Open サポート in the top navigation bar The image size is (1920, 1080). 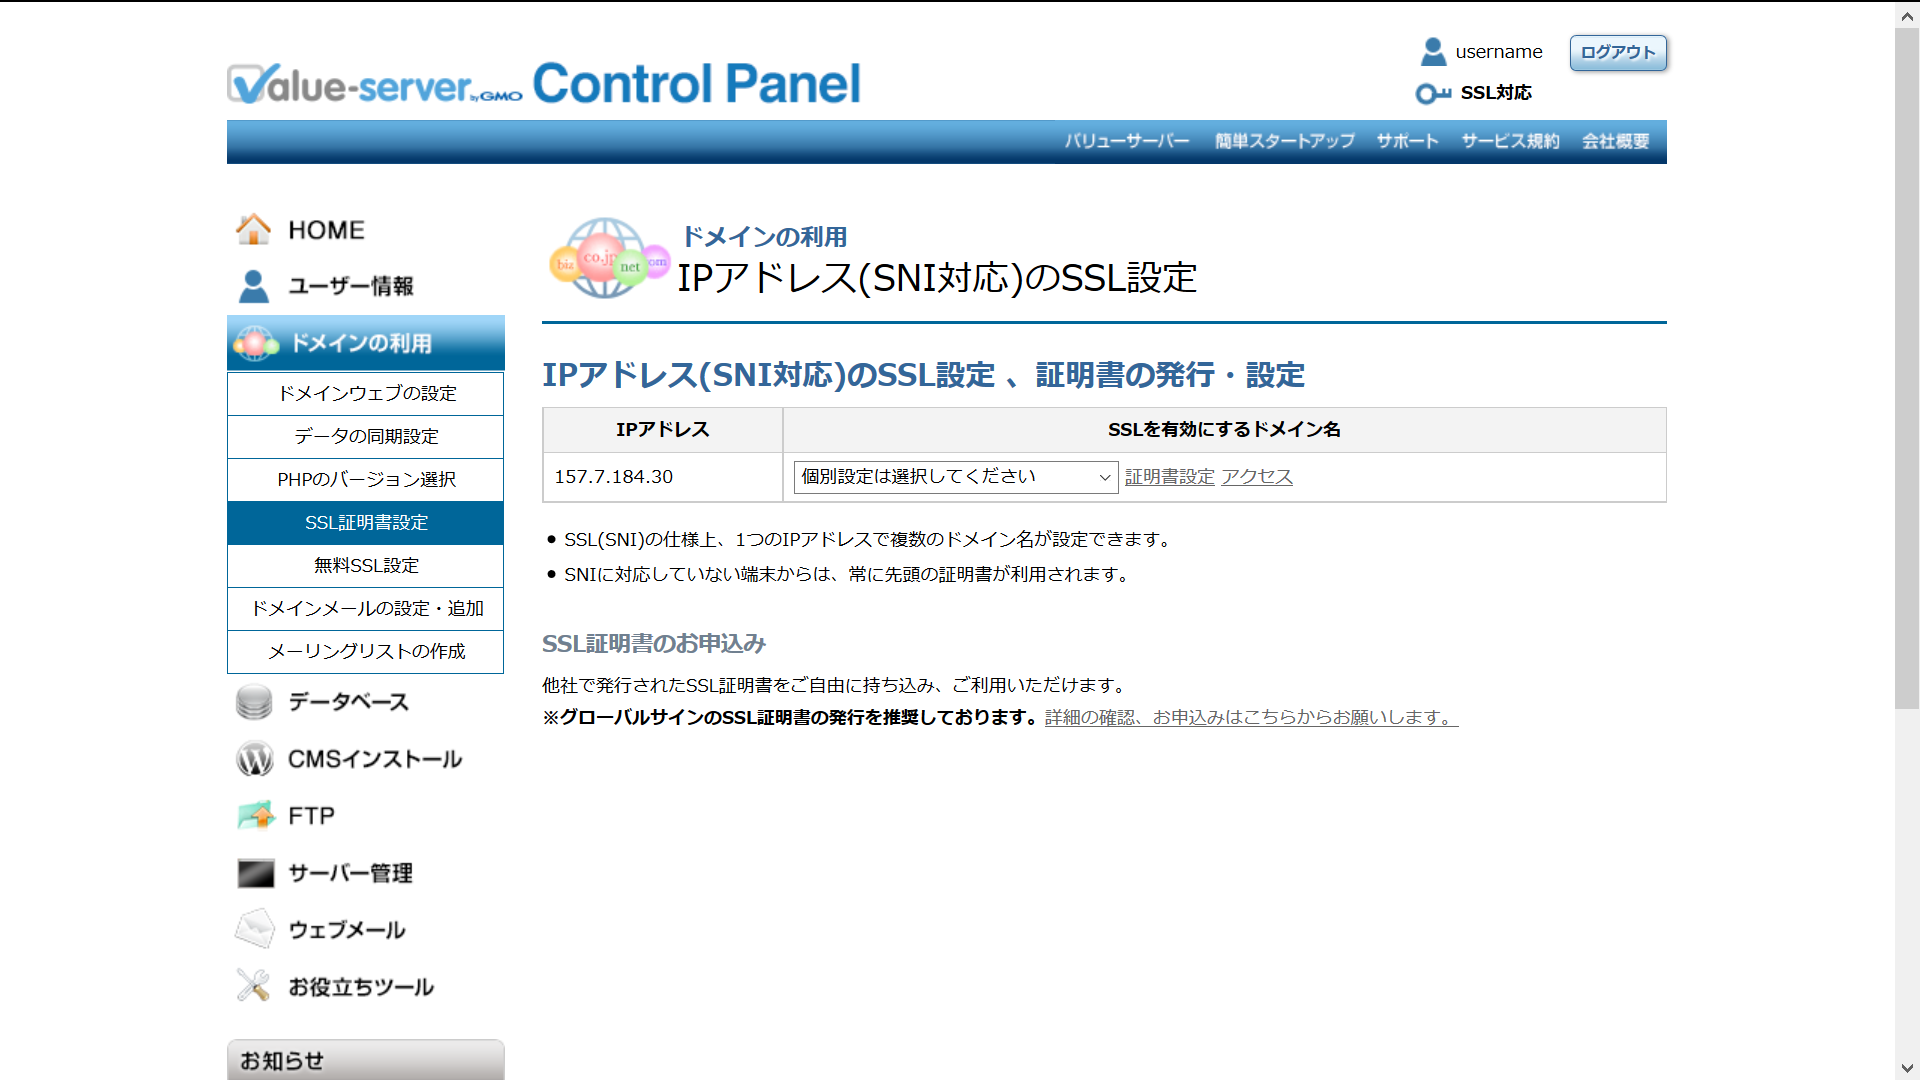(x=1407, y=141)
